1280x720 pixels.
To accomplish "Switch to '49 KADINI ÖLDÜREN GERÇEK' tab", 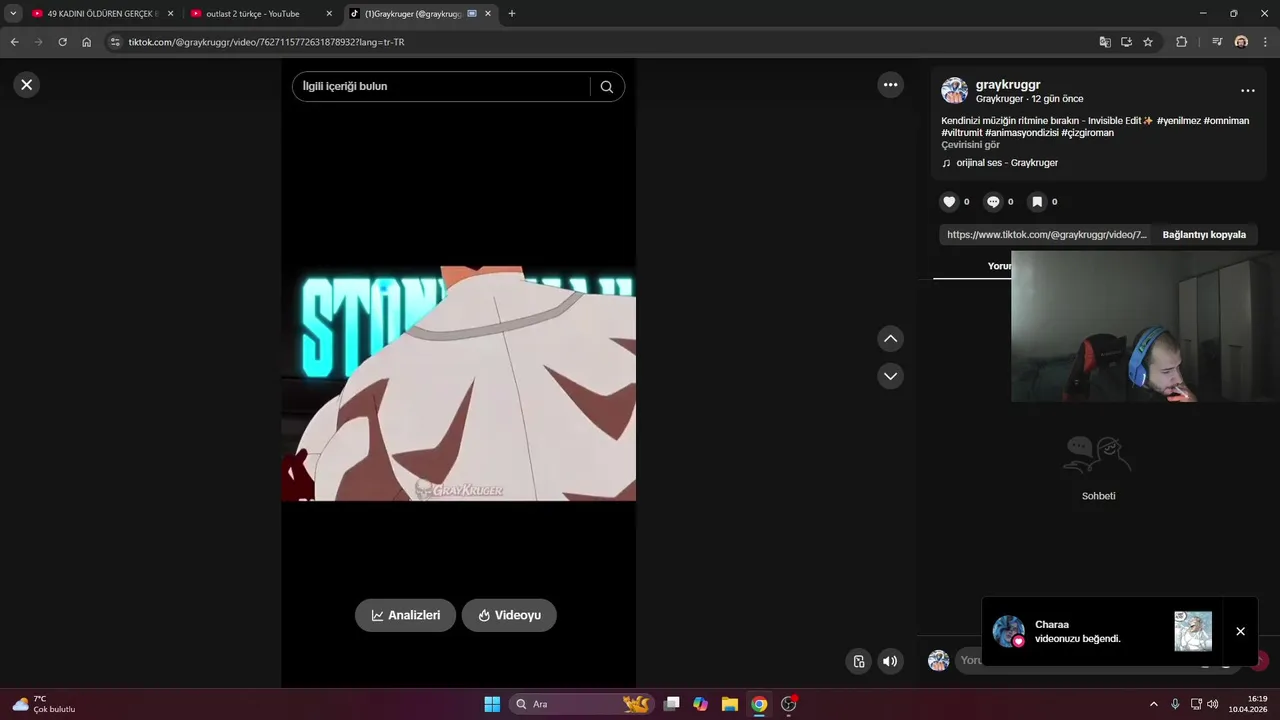I will pyautogui.click(x=102, y=14).
